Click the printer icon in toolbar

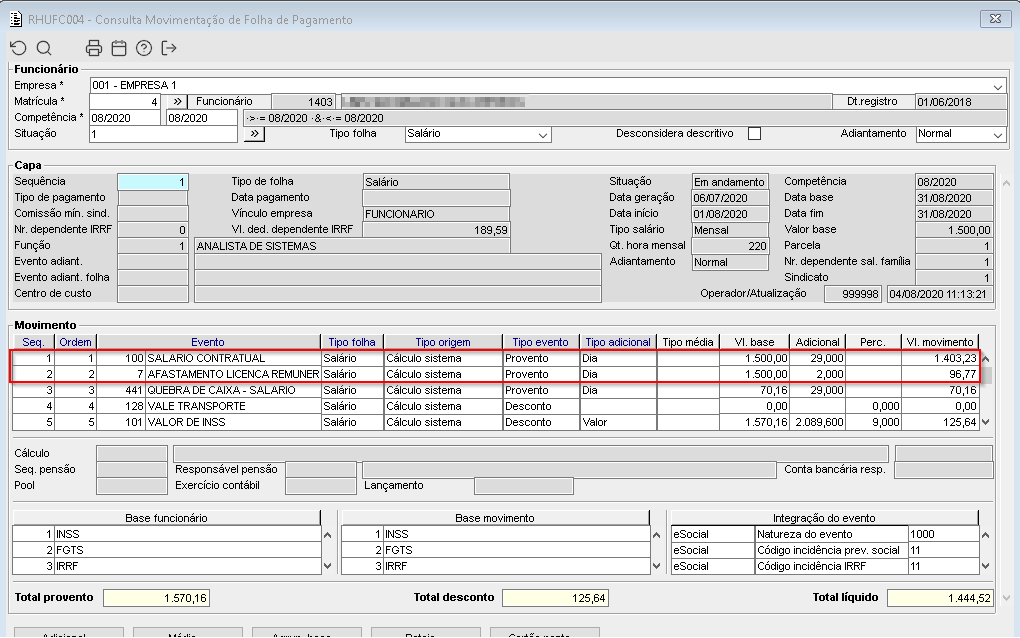(x=94, y=48)
